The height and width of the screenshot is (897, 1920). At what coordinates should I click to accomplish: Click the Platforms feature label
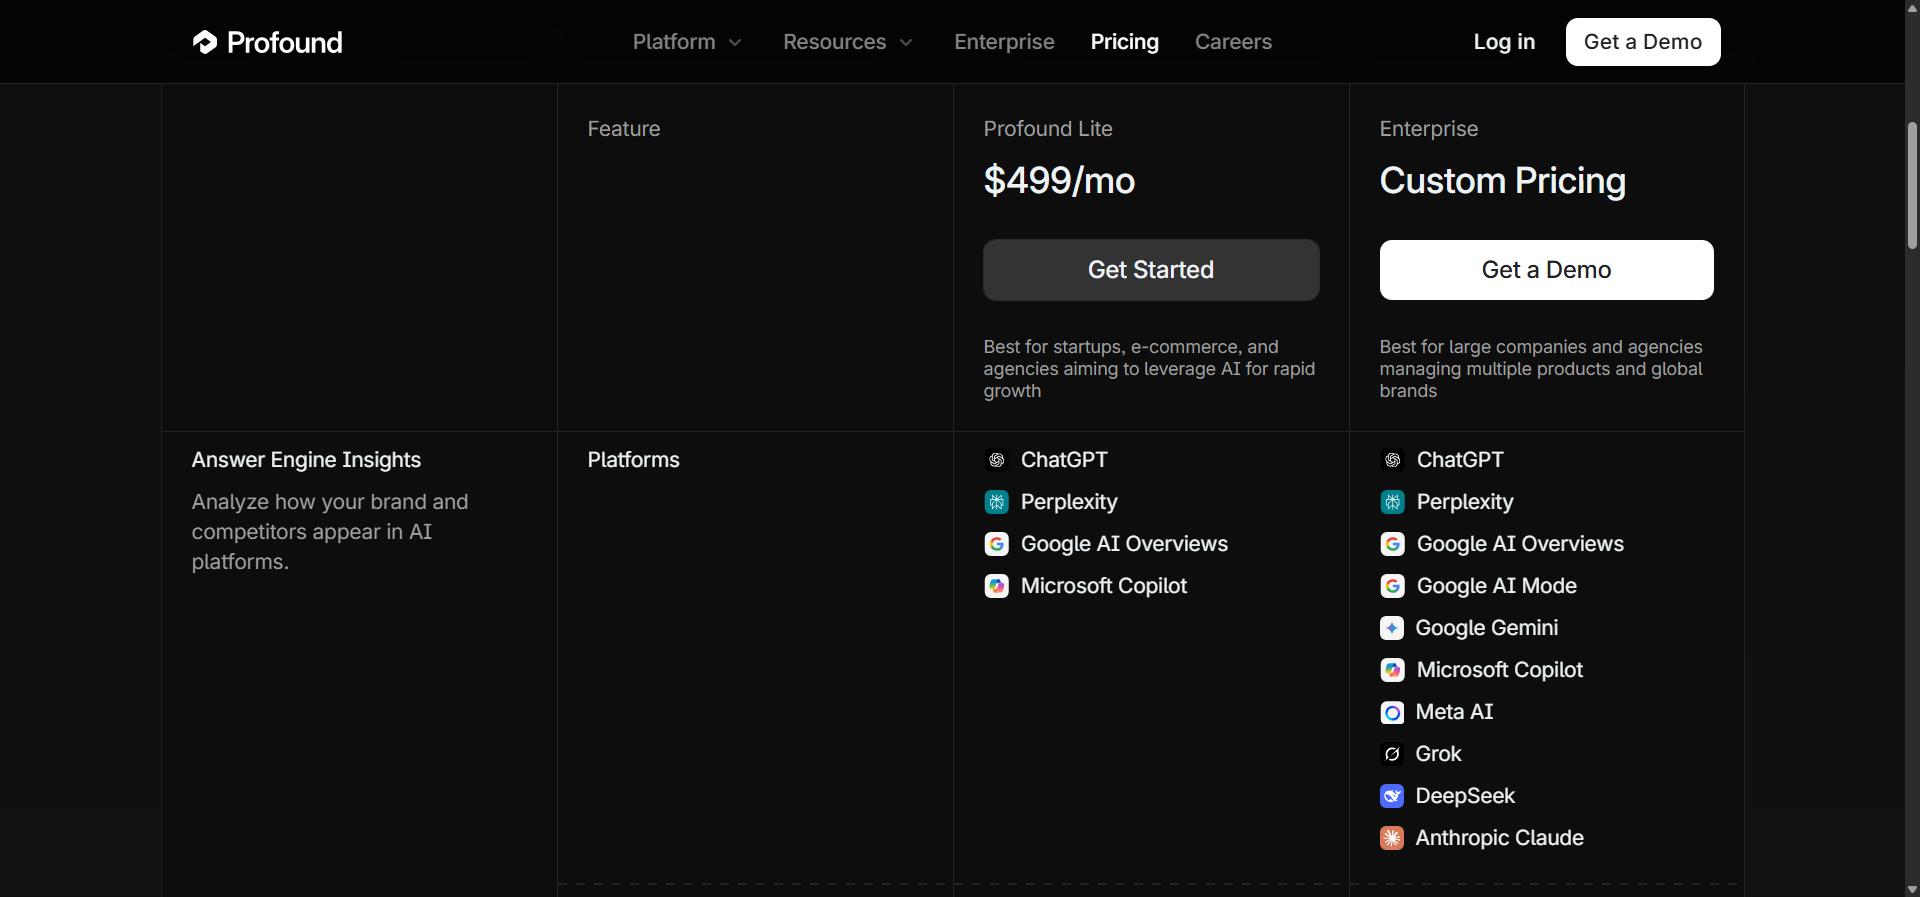634,460
